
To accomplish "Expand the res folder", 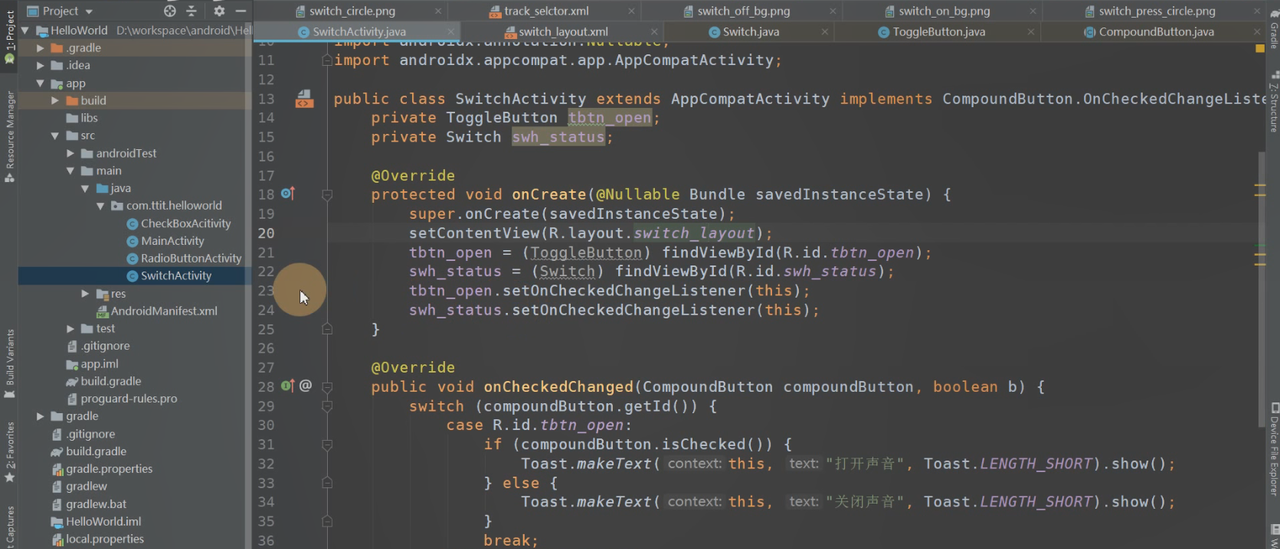I will point(86,294).
